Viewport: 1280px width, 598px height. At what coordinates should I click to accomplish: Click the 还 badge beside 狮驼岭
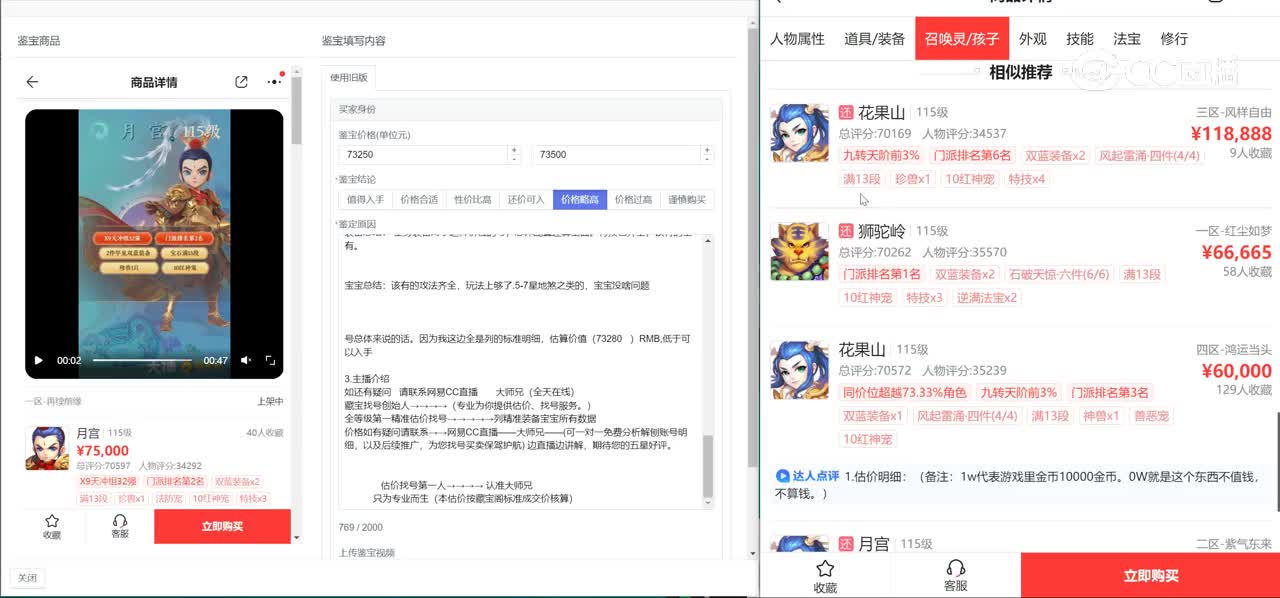[x=846, y=231]
